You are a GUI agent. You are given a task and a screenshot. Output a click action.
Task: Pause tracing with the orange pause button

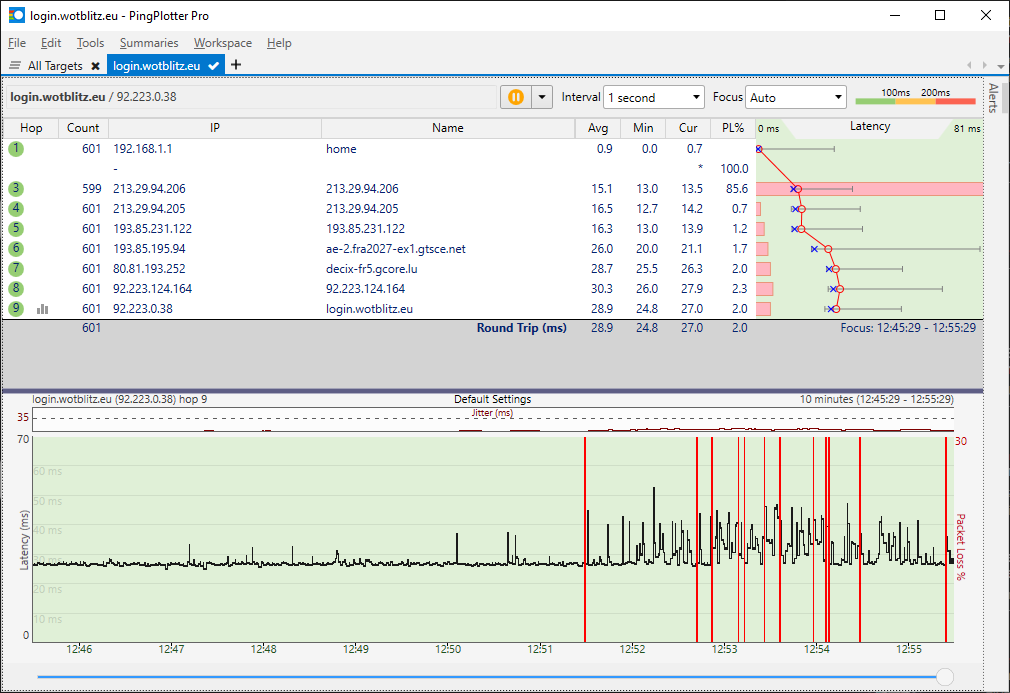pyautogui.click(x=515, y=97)
